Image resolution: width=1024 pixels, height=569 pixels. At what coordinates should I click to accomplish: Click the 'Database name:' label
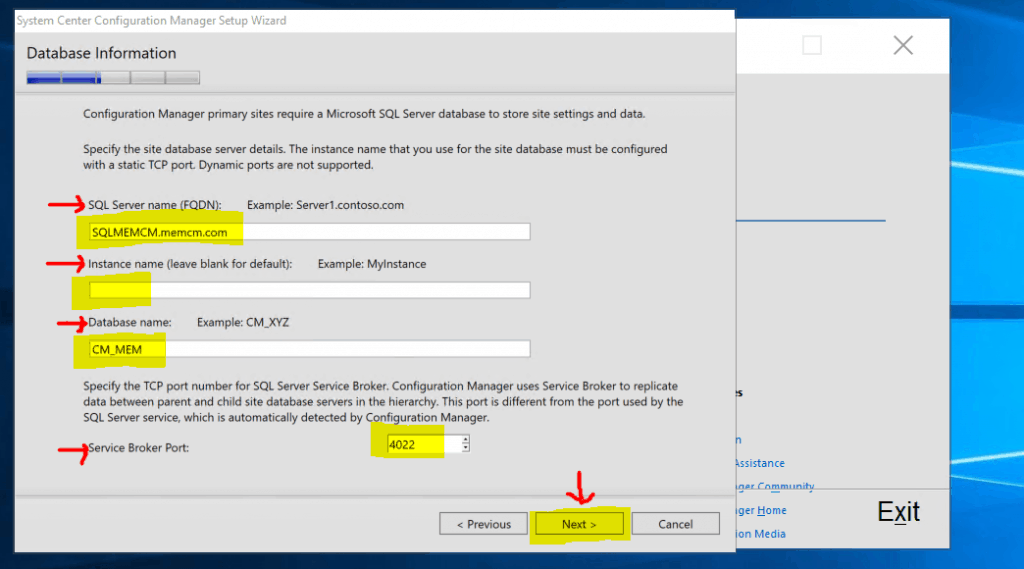click(130, 322)
